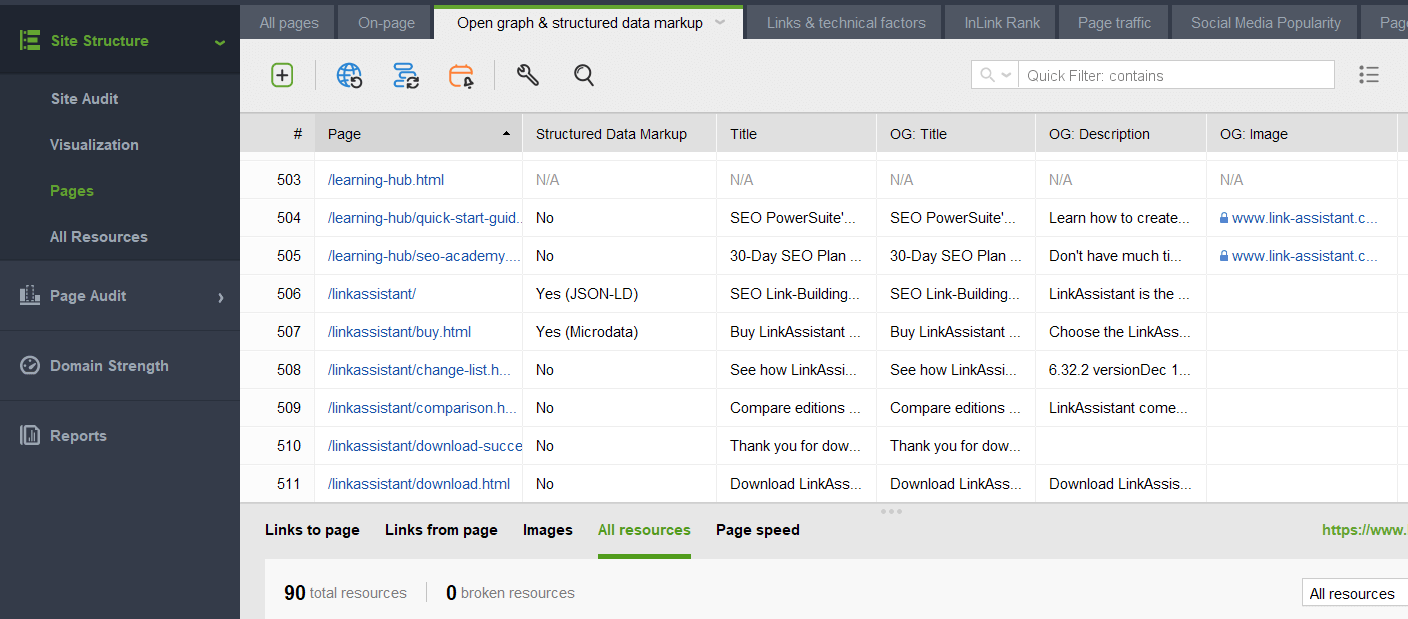Toggle sort arrow on the Page column

(x=506, y=134)
